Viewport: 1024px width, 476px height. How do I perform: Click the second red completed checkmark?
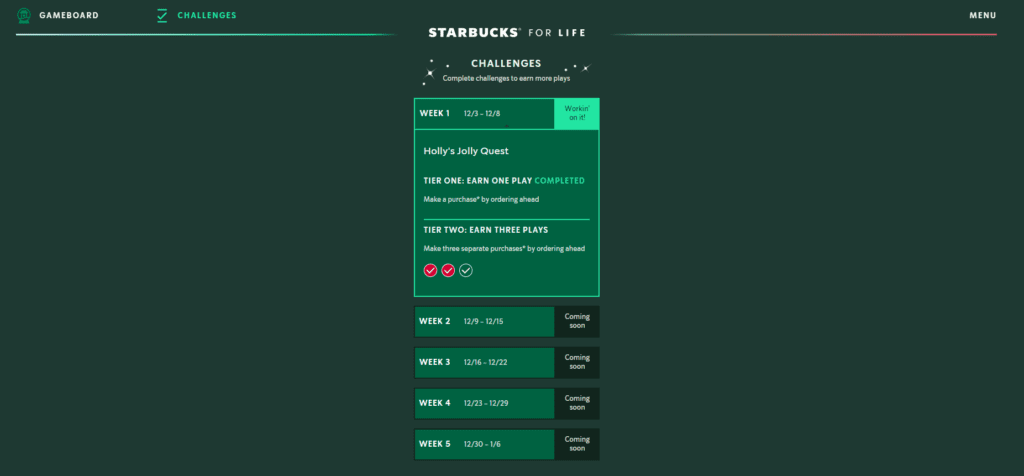coord(448,270)
